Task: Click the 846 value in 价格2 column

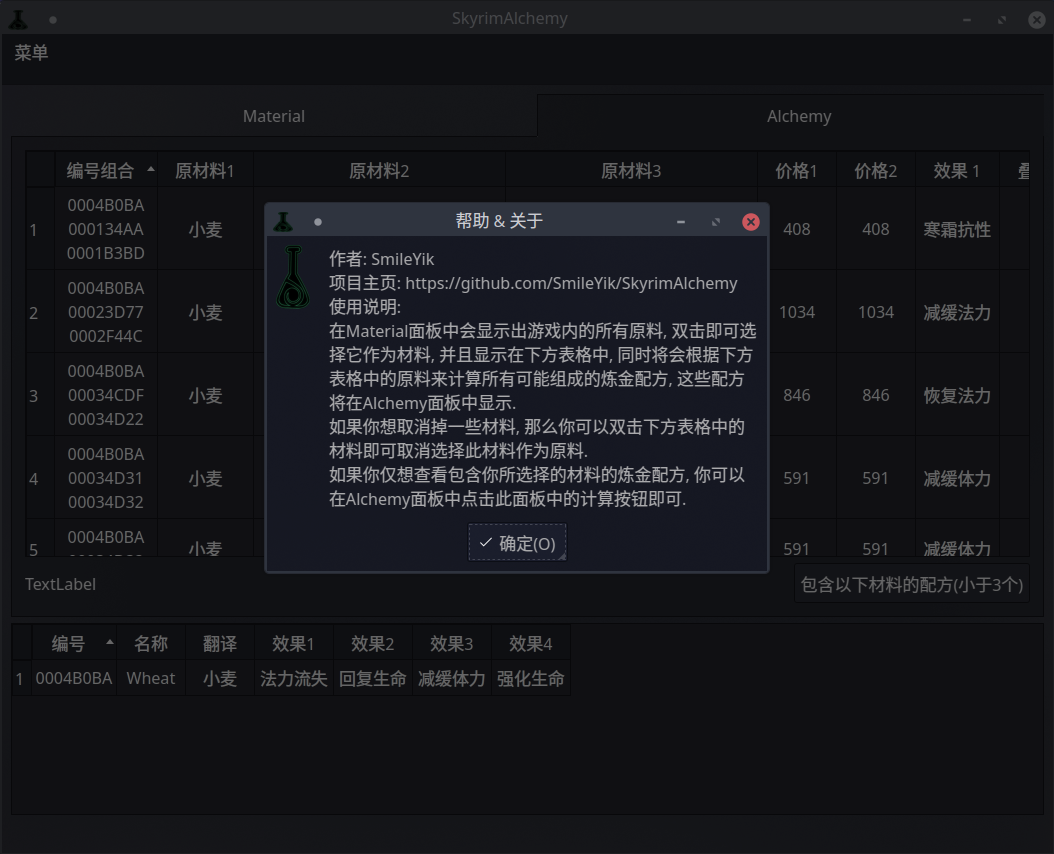Action: pos(875,395)
